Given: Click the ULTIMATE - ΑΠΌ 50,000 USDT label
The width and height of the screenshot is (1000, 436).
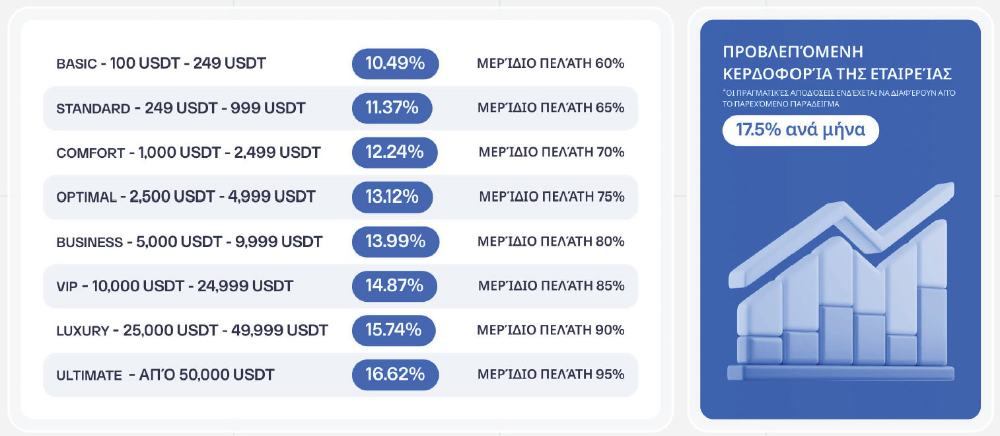Looking at the screenshot, I should point(166,375).
